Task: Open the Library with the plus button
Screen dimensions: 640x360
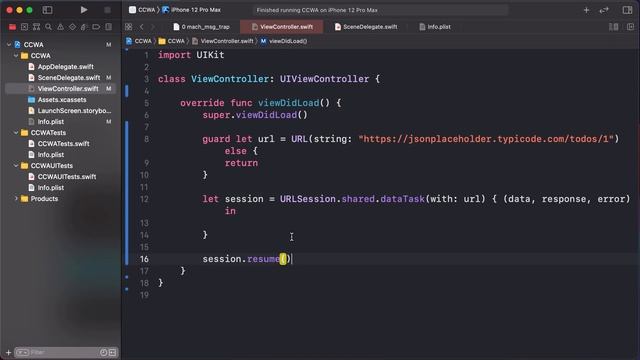Action: coord(586,10)
